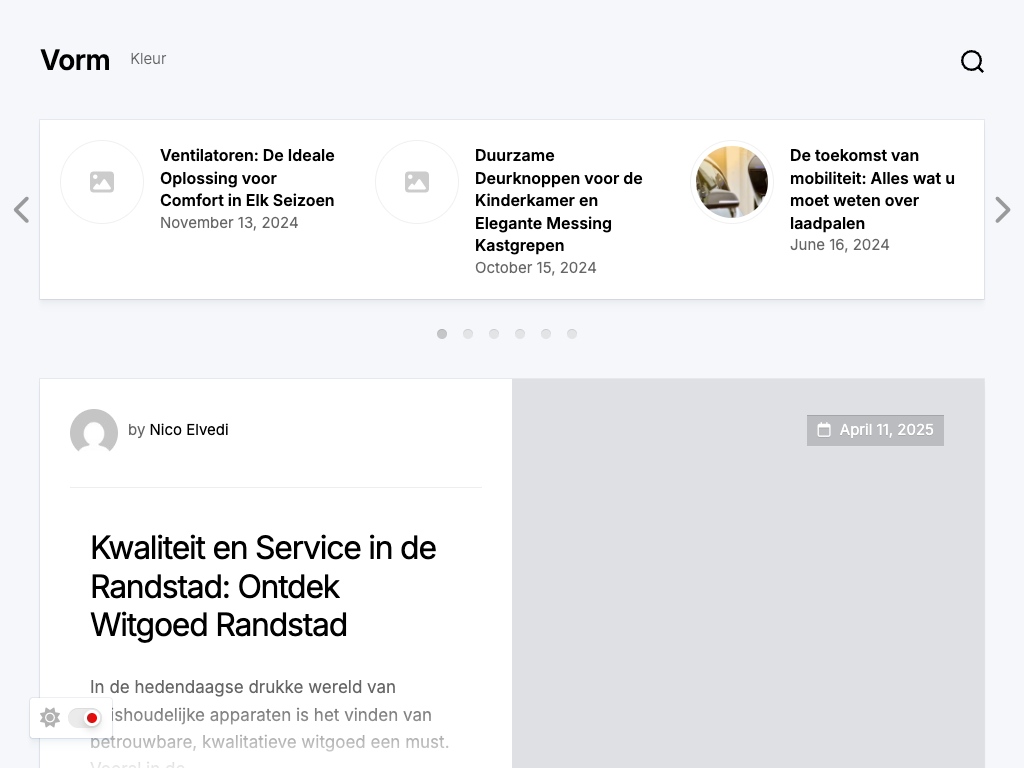Click Ventilatoren article placeholder image

102,182
